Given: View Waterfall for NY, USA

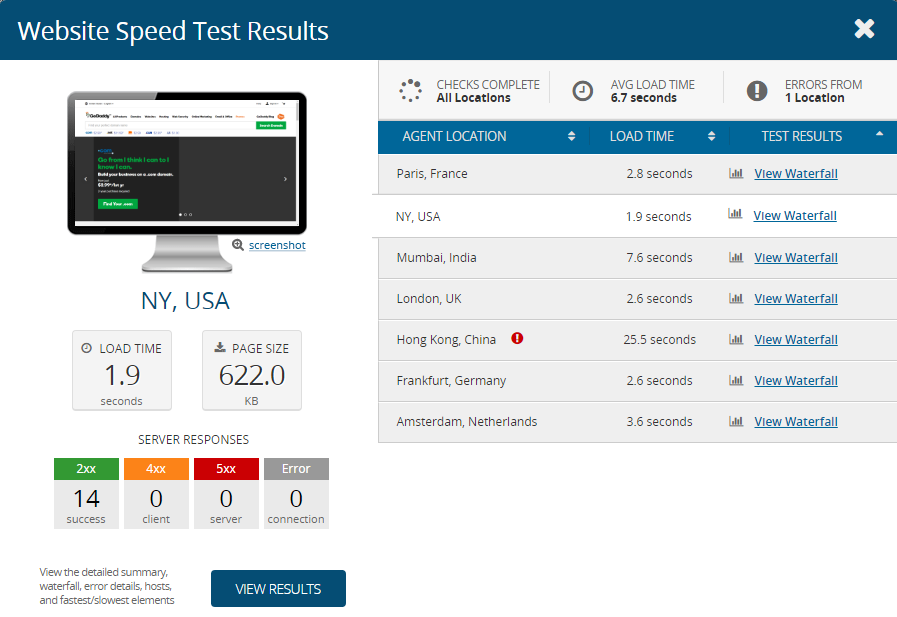Looking at the screenshot, I should click(795, 216).
